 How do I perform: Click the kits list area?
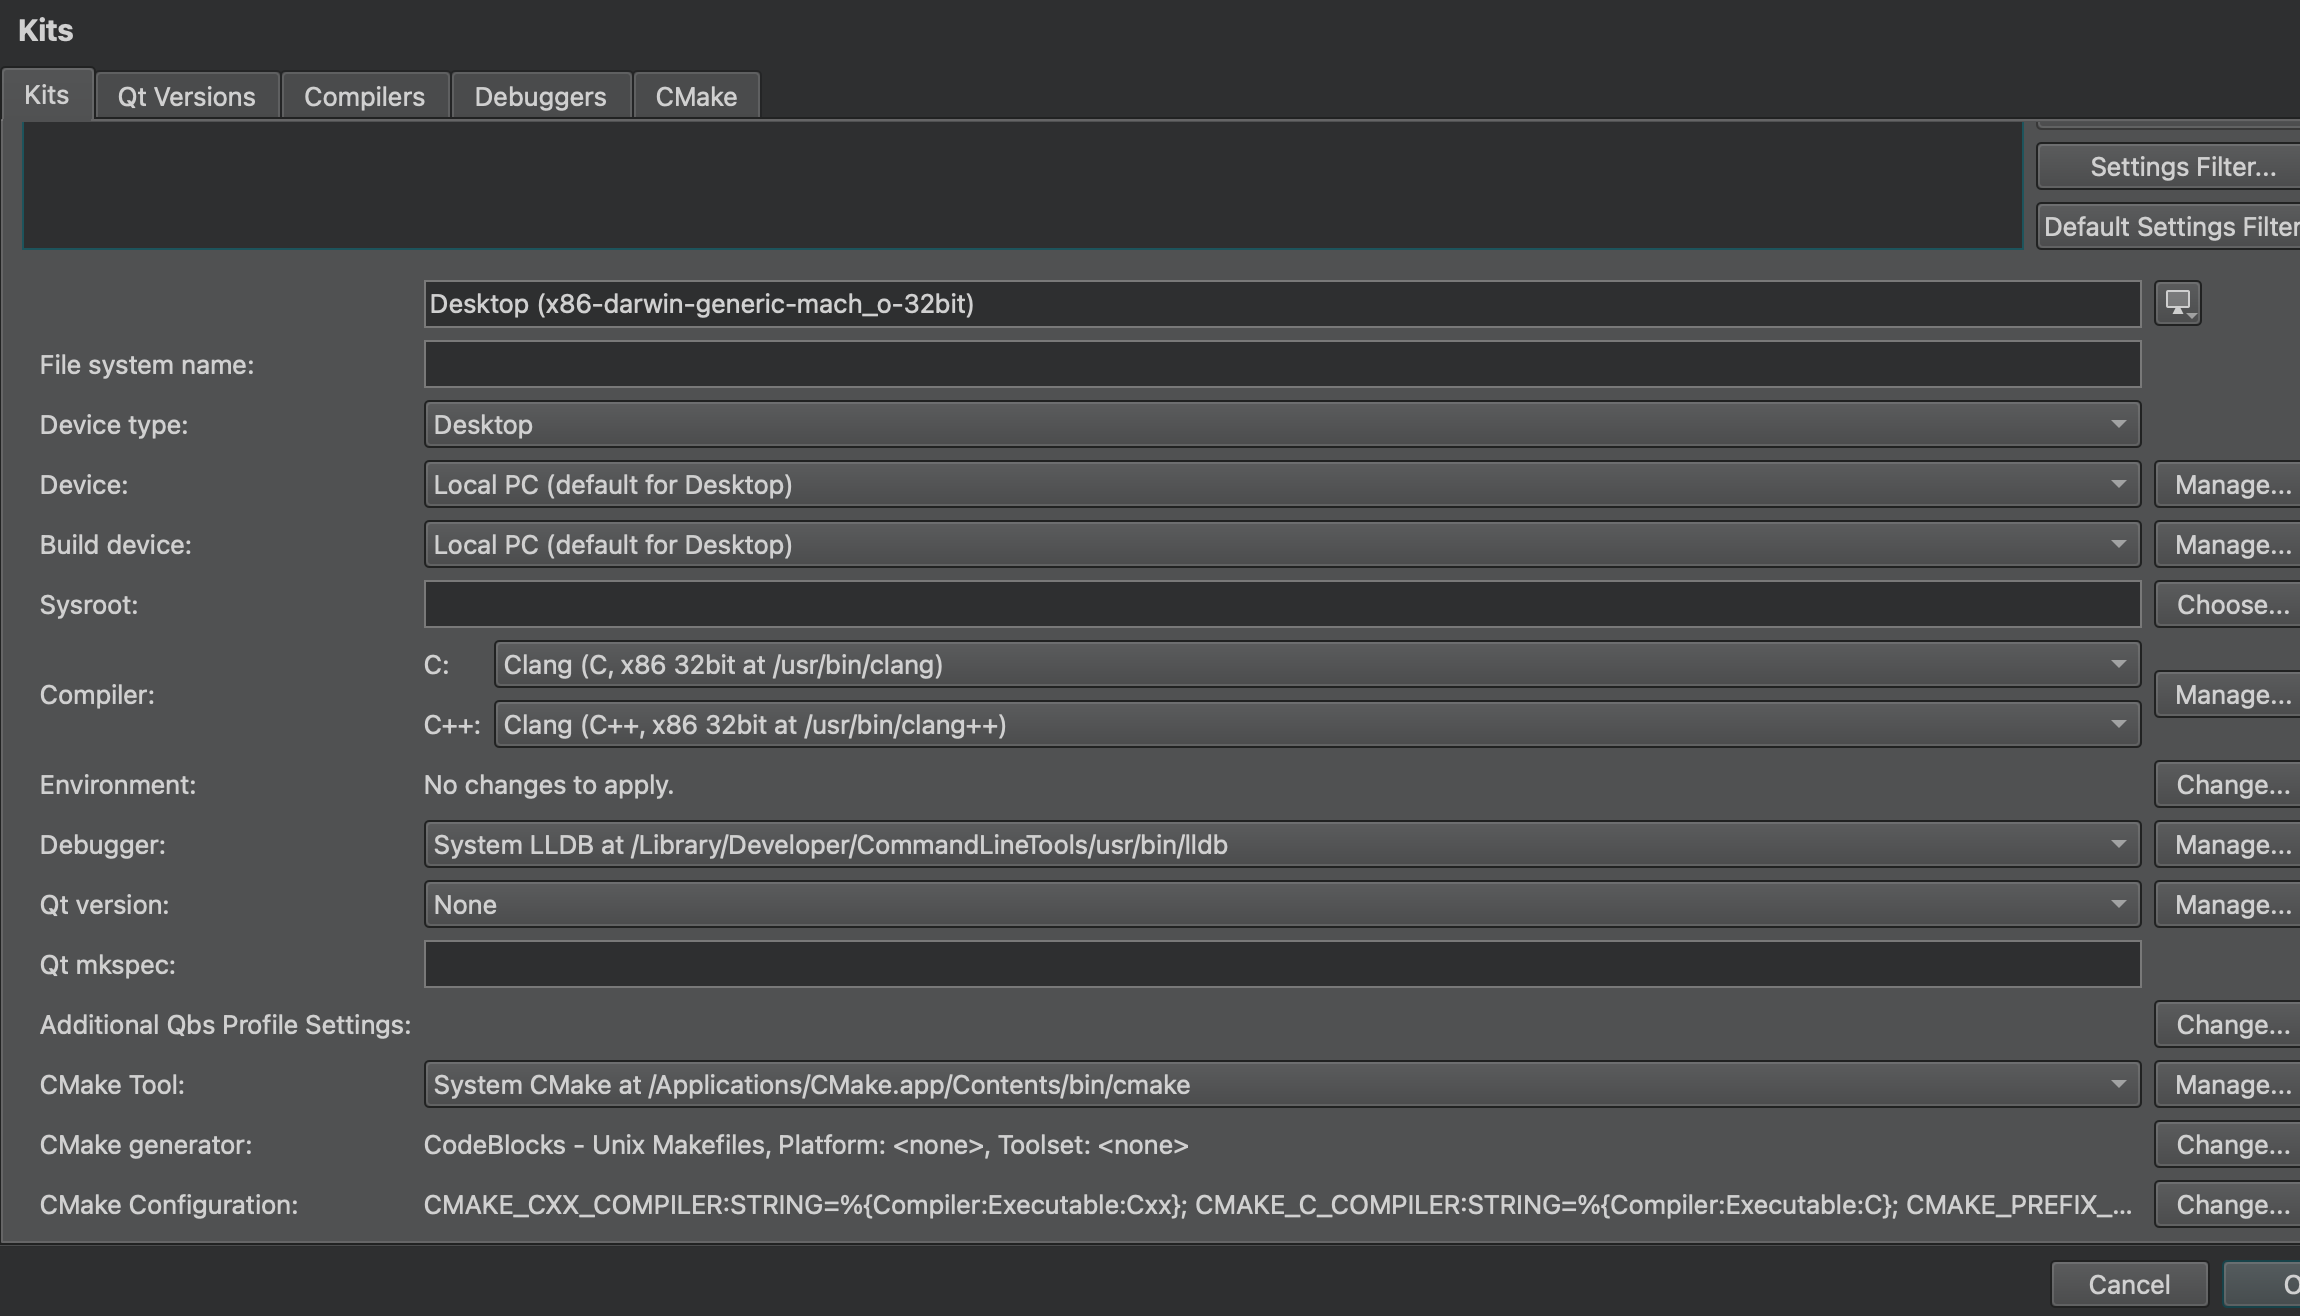point(1022,185)
